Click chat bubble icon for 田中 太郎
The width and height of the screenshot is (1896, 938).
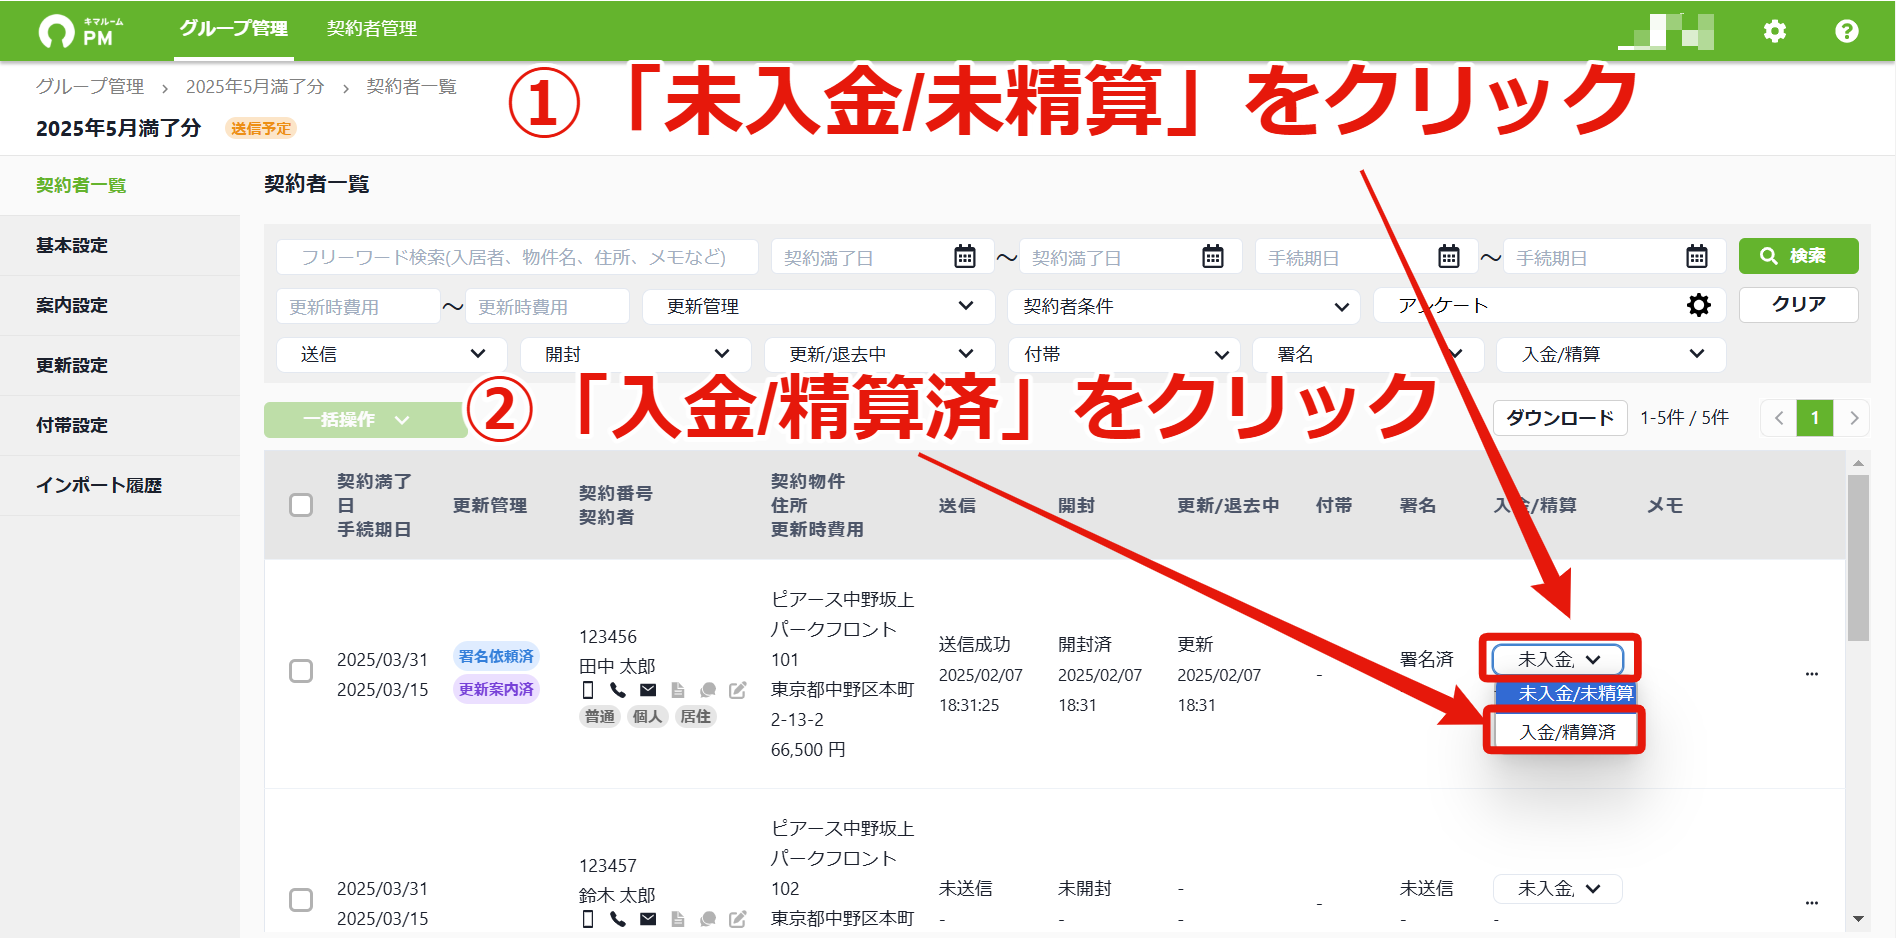708,690
